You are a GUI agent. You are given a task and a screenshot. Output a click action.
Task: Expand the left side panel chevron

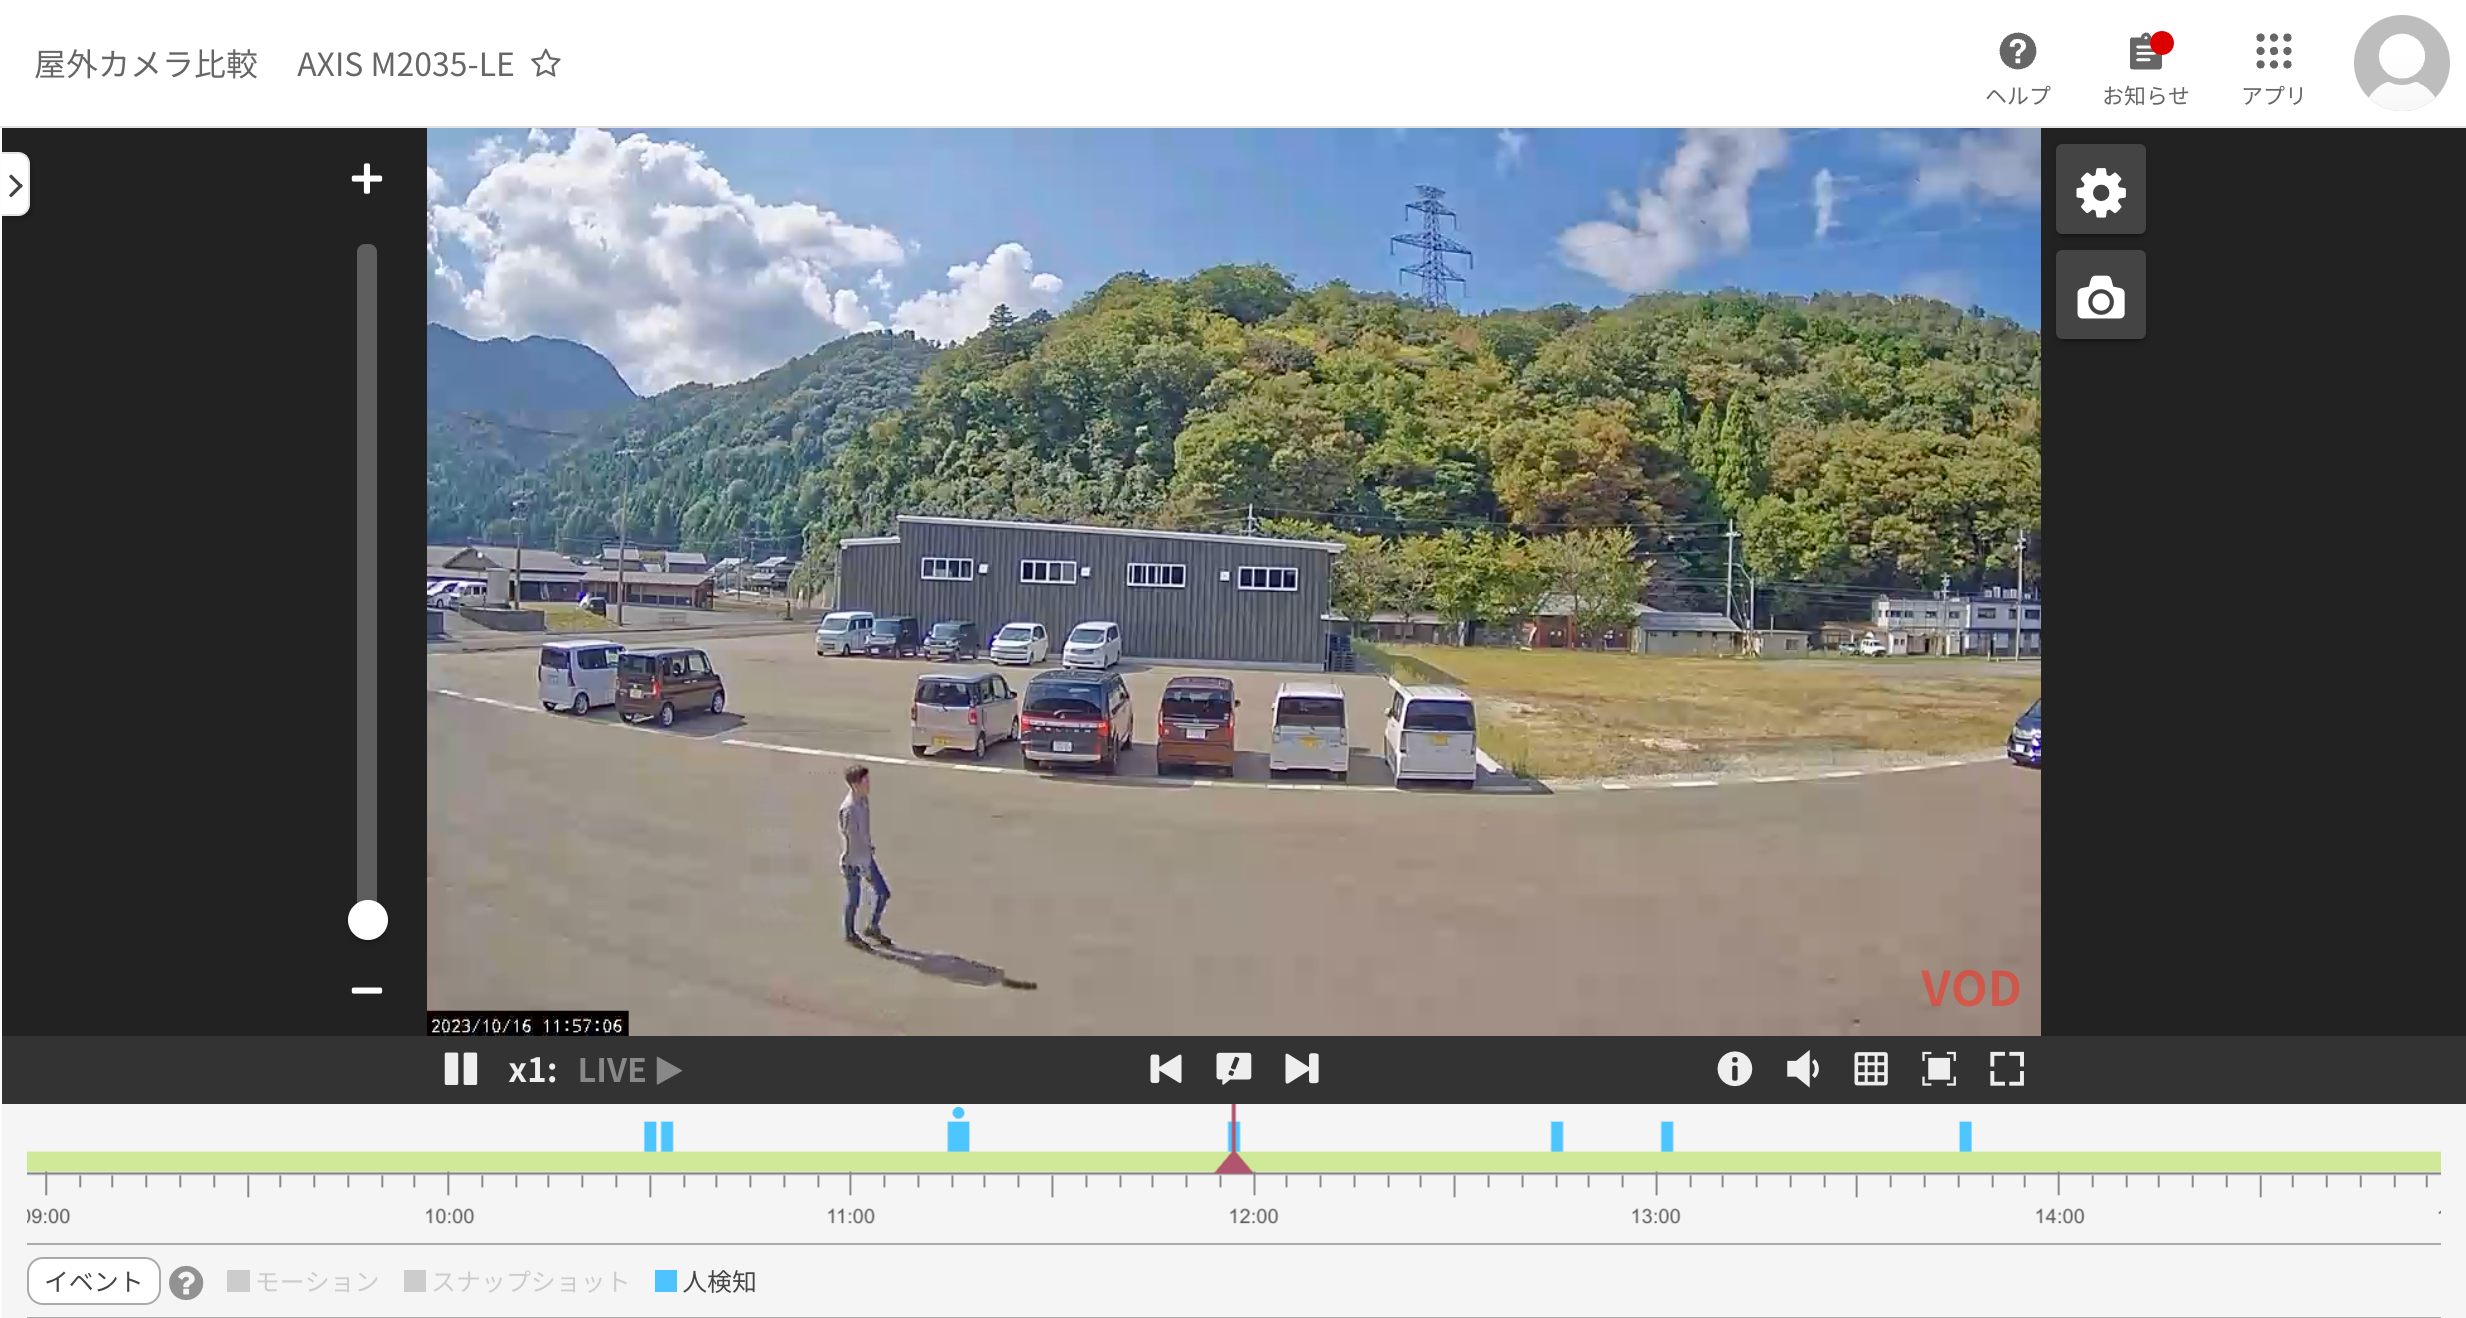coord(15,185)
